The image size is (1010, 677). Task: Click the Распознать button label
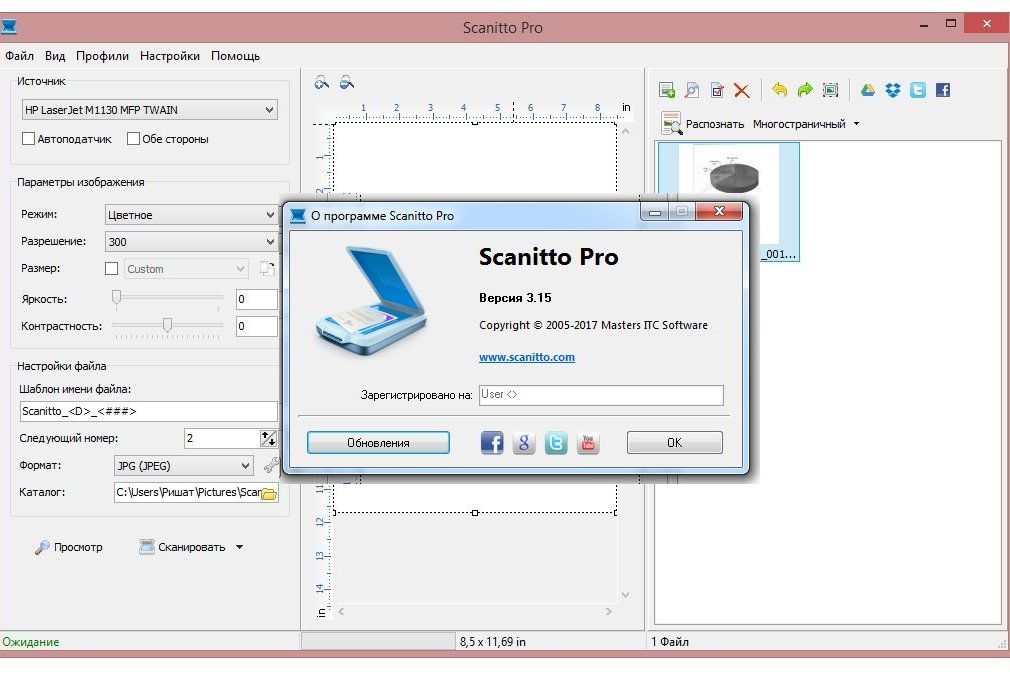[x=715, y=124]
